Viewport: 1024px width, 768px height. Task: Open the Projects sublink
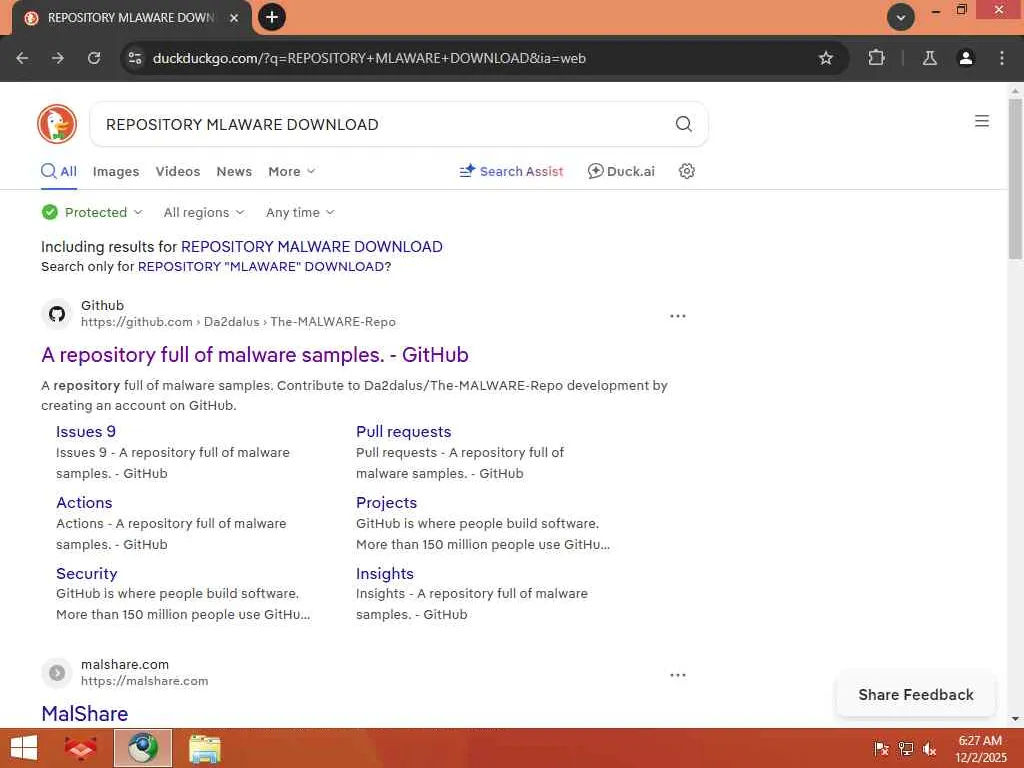(387, 502)
